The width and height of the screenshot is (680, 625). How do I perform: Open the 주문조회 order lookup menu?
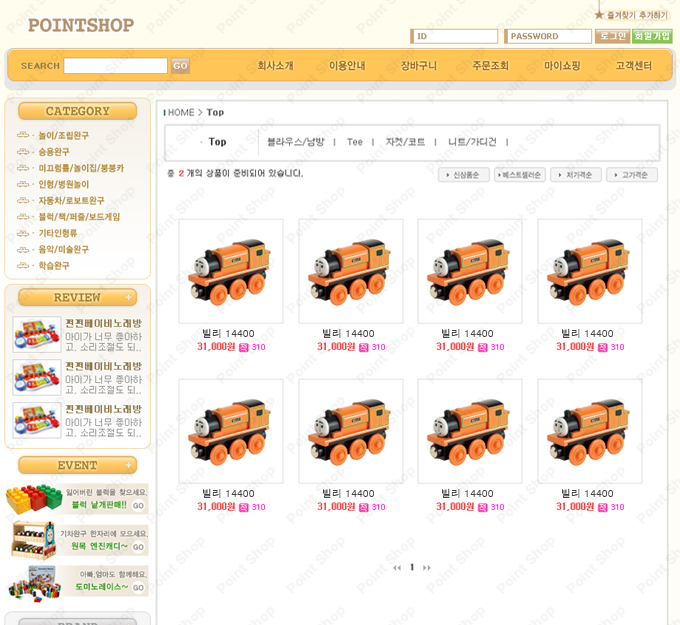tap(490, 65)
